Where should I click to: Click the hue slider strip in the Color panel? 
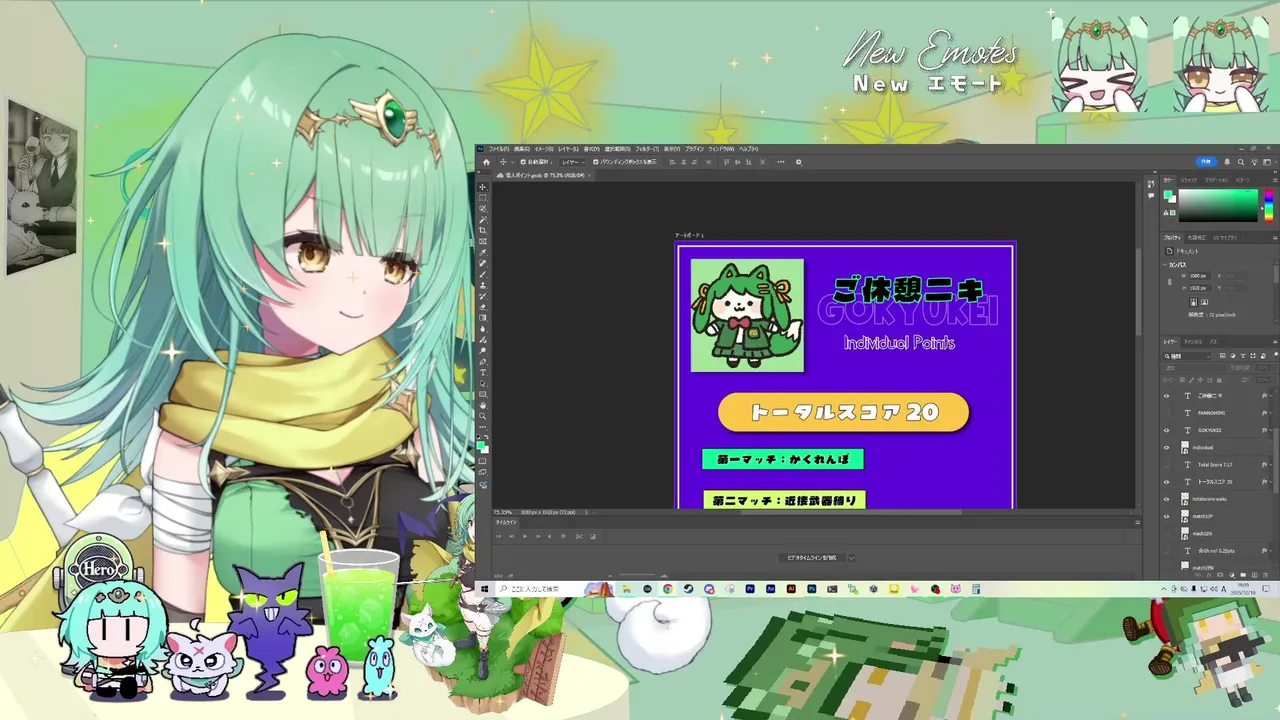[1269, 205]
